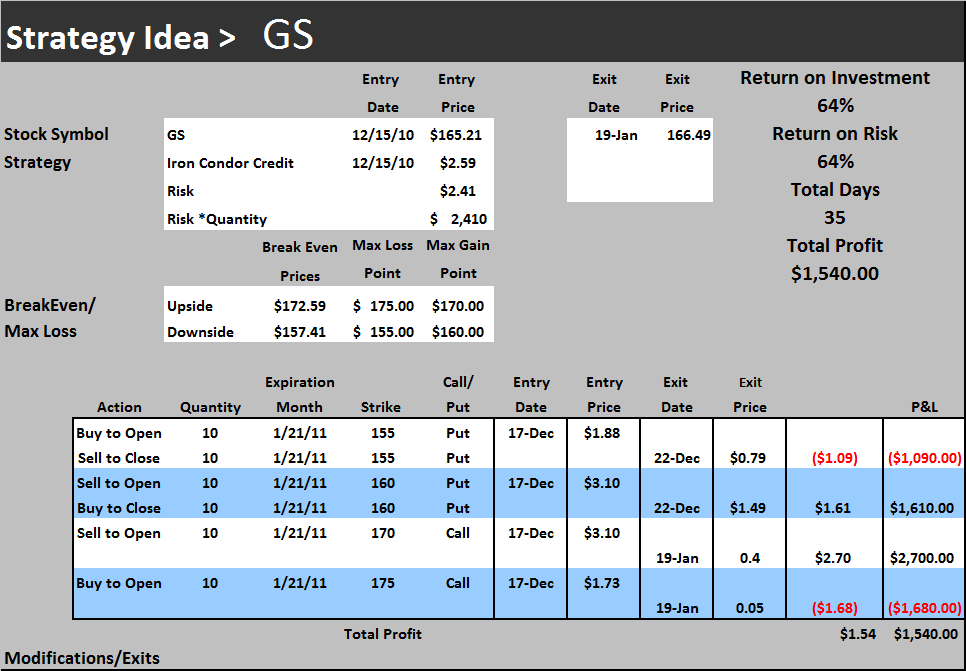
Task: Select "Buy to Open" in the 155 Put row
Action: click(x=119, y=433)
